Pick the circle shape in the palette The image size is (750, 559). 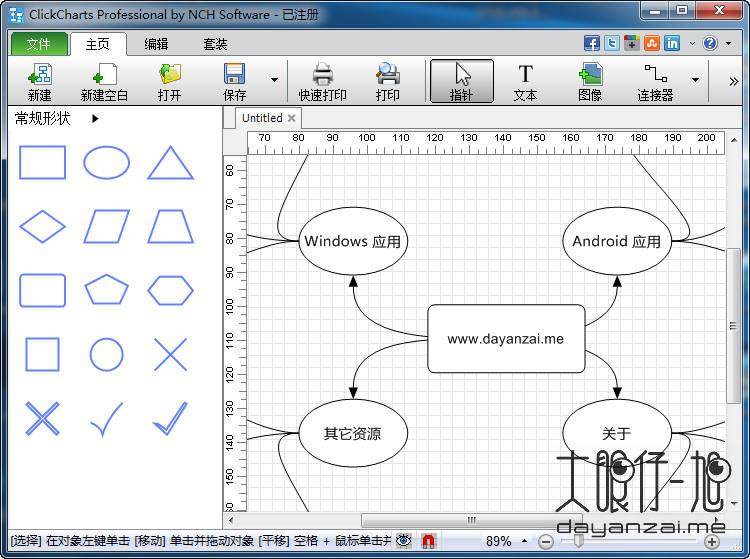click(x=106, y=354)
